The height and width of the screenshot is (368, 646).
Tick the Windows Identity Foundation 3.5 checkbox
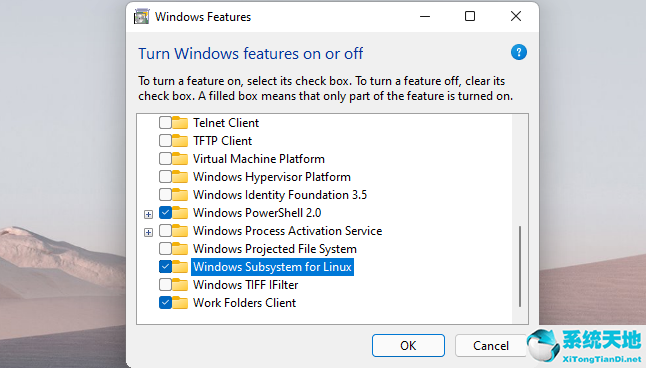(x=165, y=195)
